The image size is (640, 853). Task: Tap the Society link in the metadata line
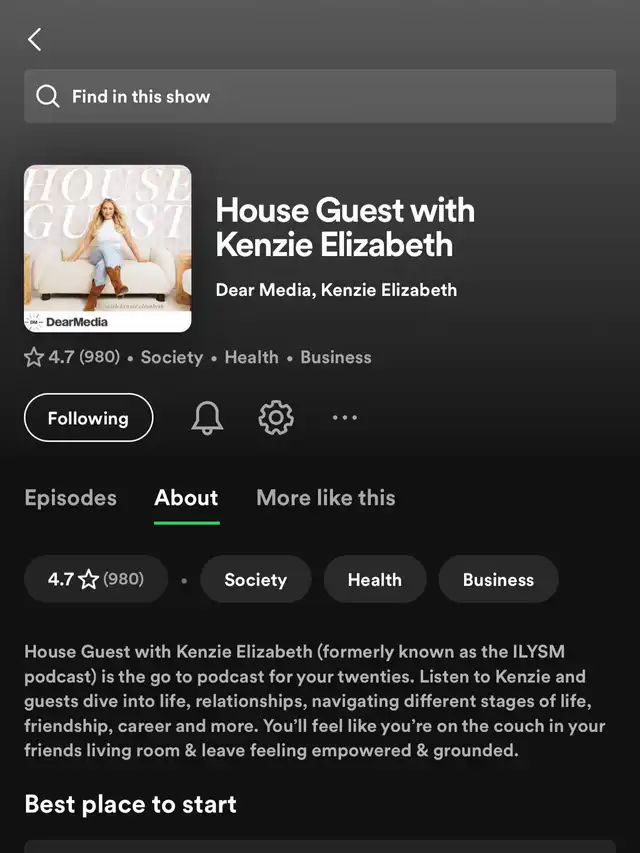pyautogui.click(x=172, y=357)
